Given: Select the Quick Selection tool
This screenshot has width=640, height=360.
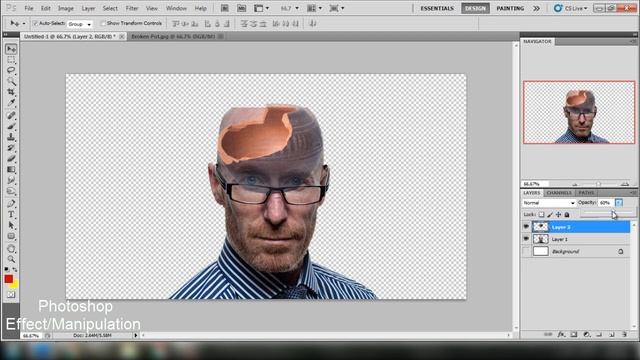Looking at the screenshot, I should pyautogui.click(x=11, y=81).
